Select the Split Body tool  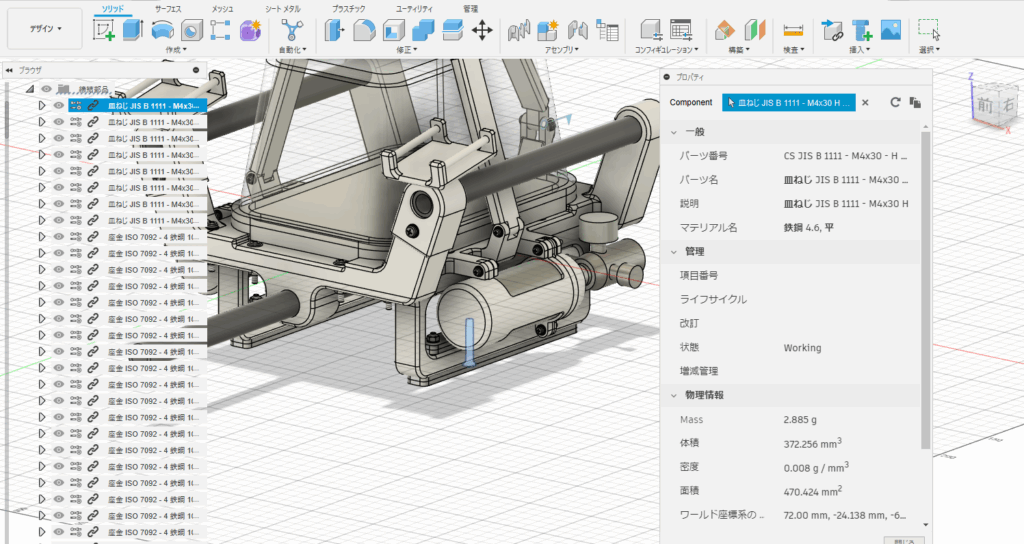[452, 30]
